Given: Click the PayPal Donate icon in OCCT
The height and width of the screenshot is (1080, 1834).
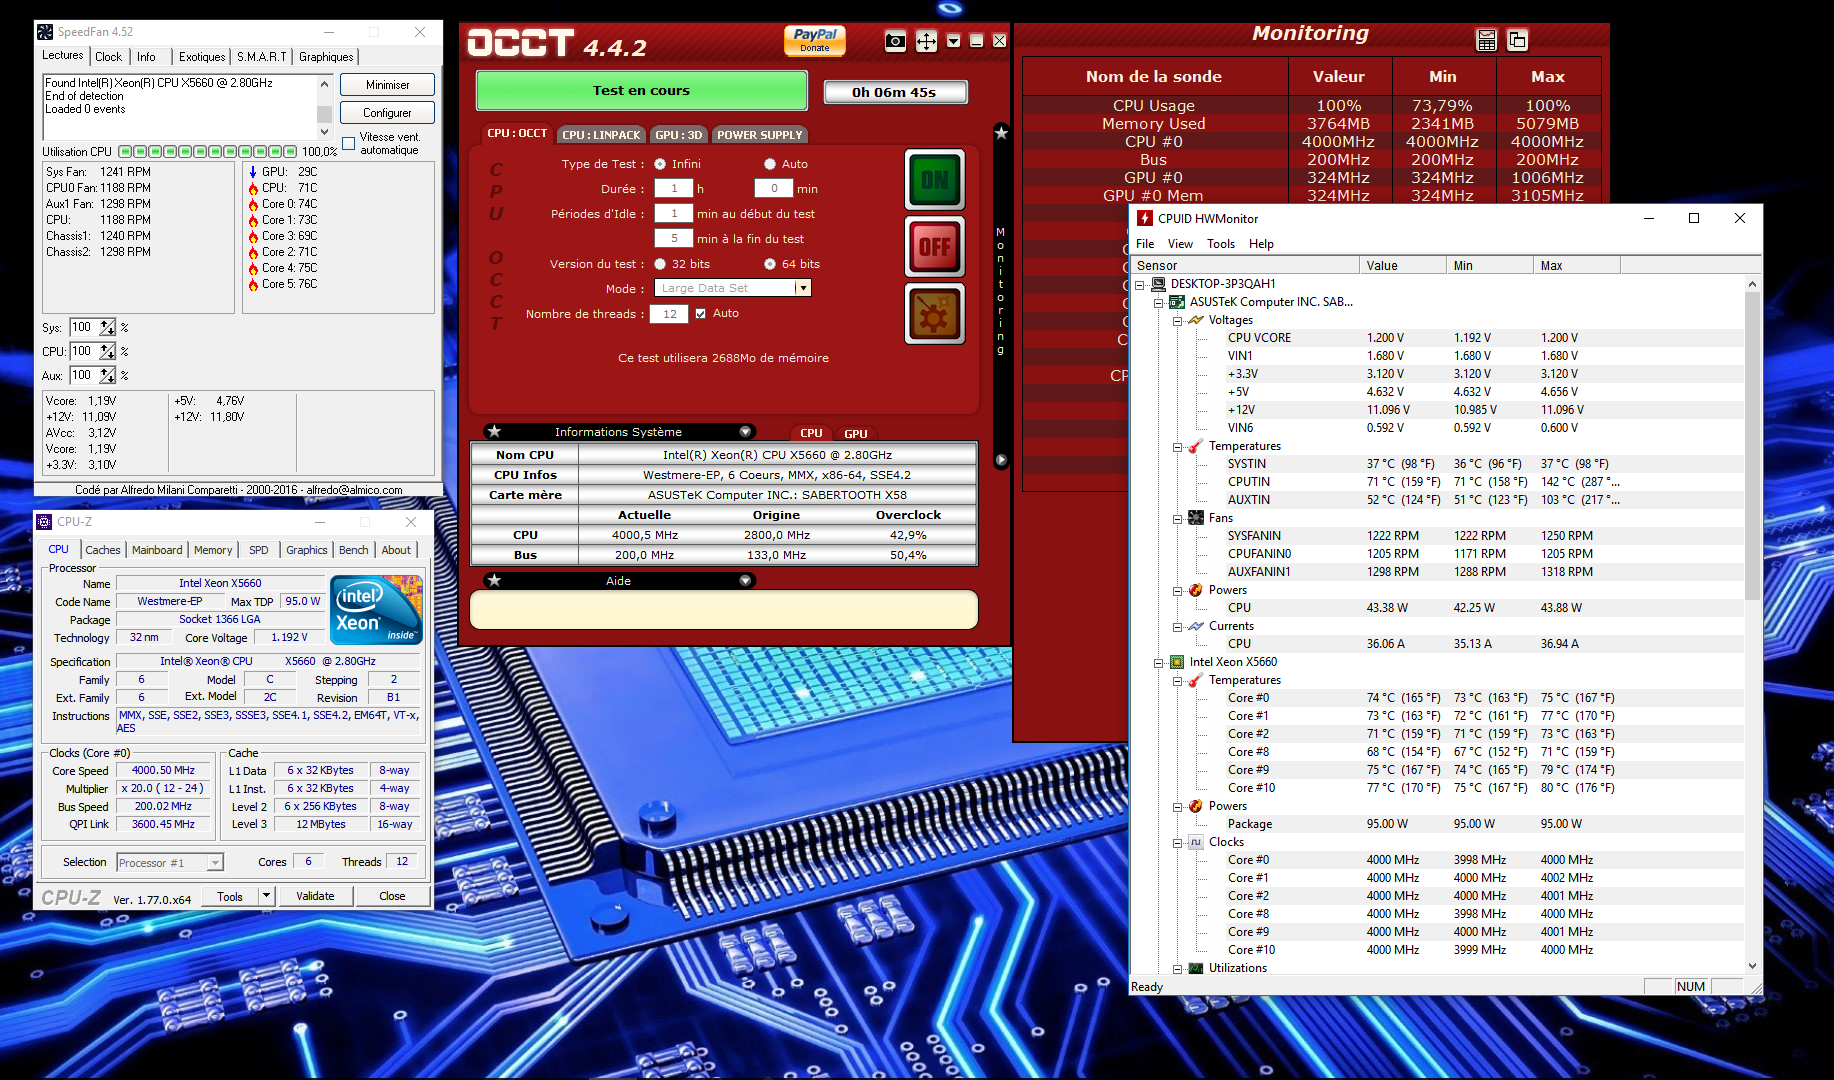Looking at the screenshot, I should [815, 40].
